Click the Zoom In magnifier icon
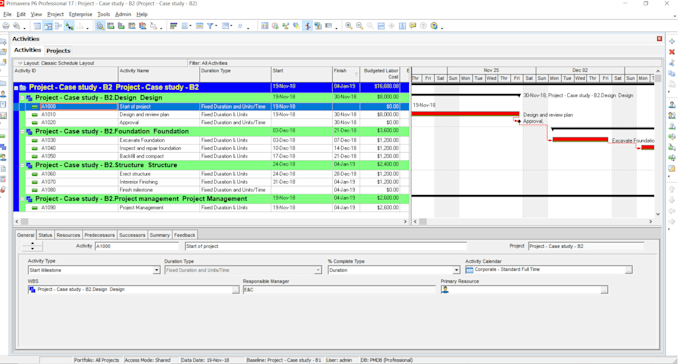Viewport: 680px width, 364px height. [x=349, y=26]
